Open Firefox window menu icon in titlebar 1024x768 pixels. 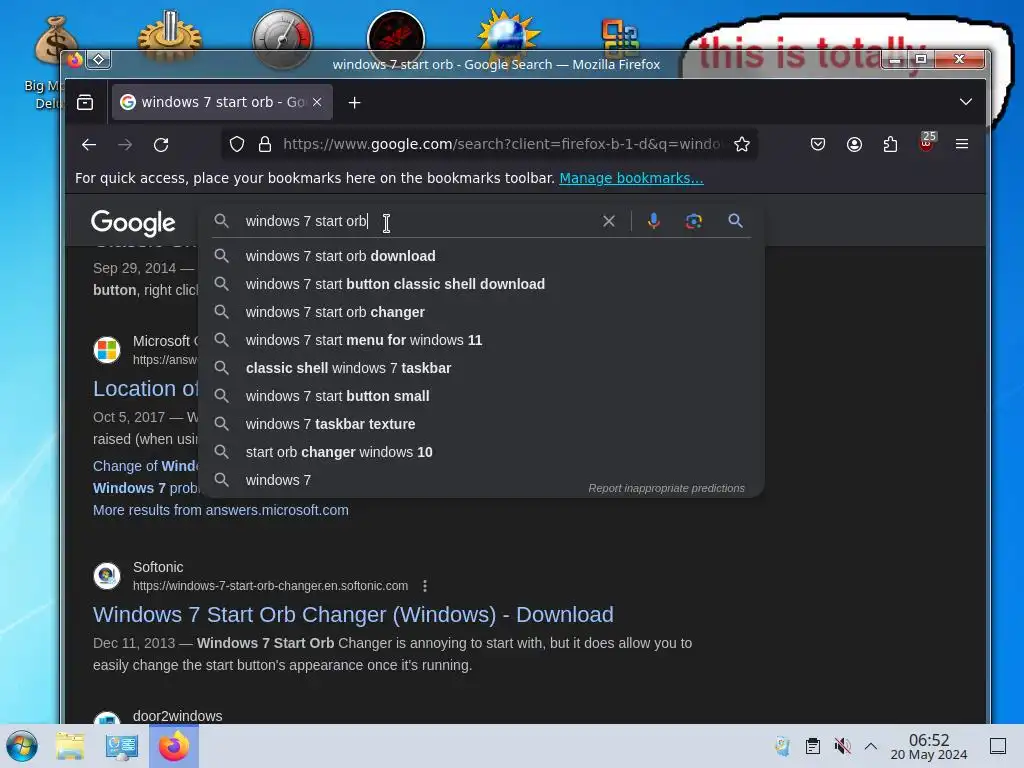pyautogui.click(x=74, y=60)
